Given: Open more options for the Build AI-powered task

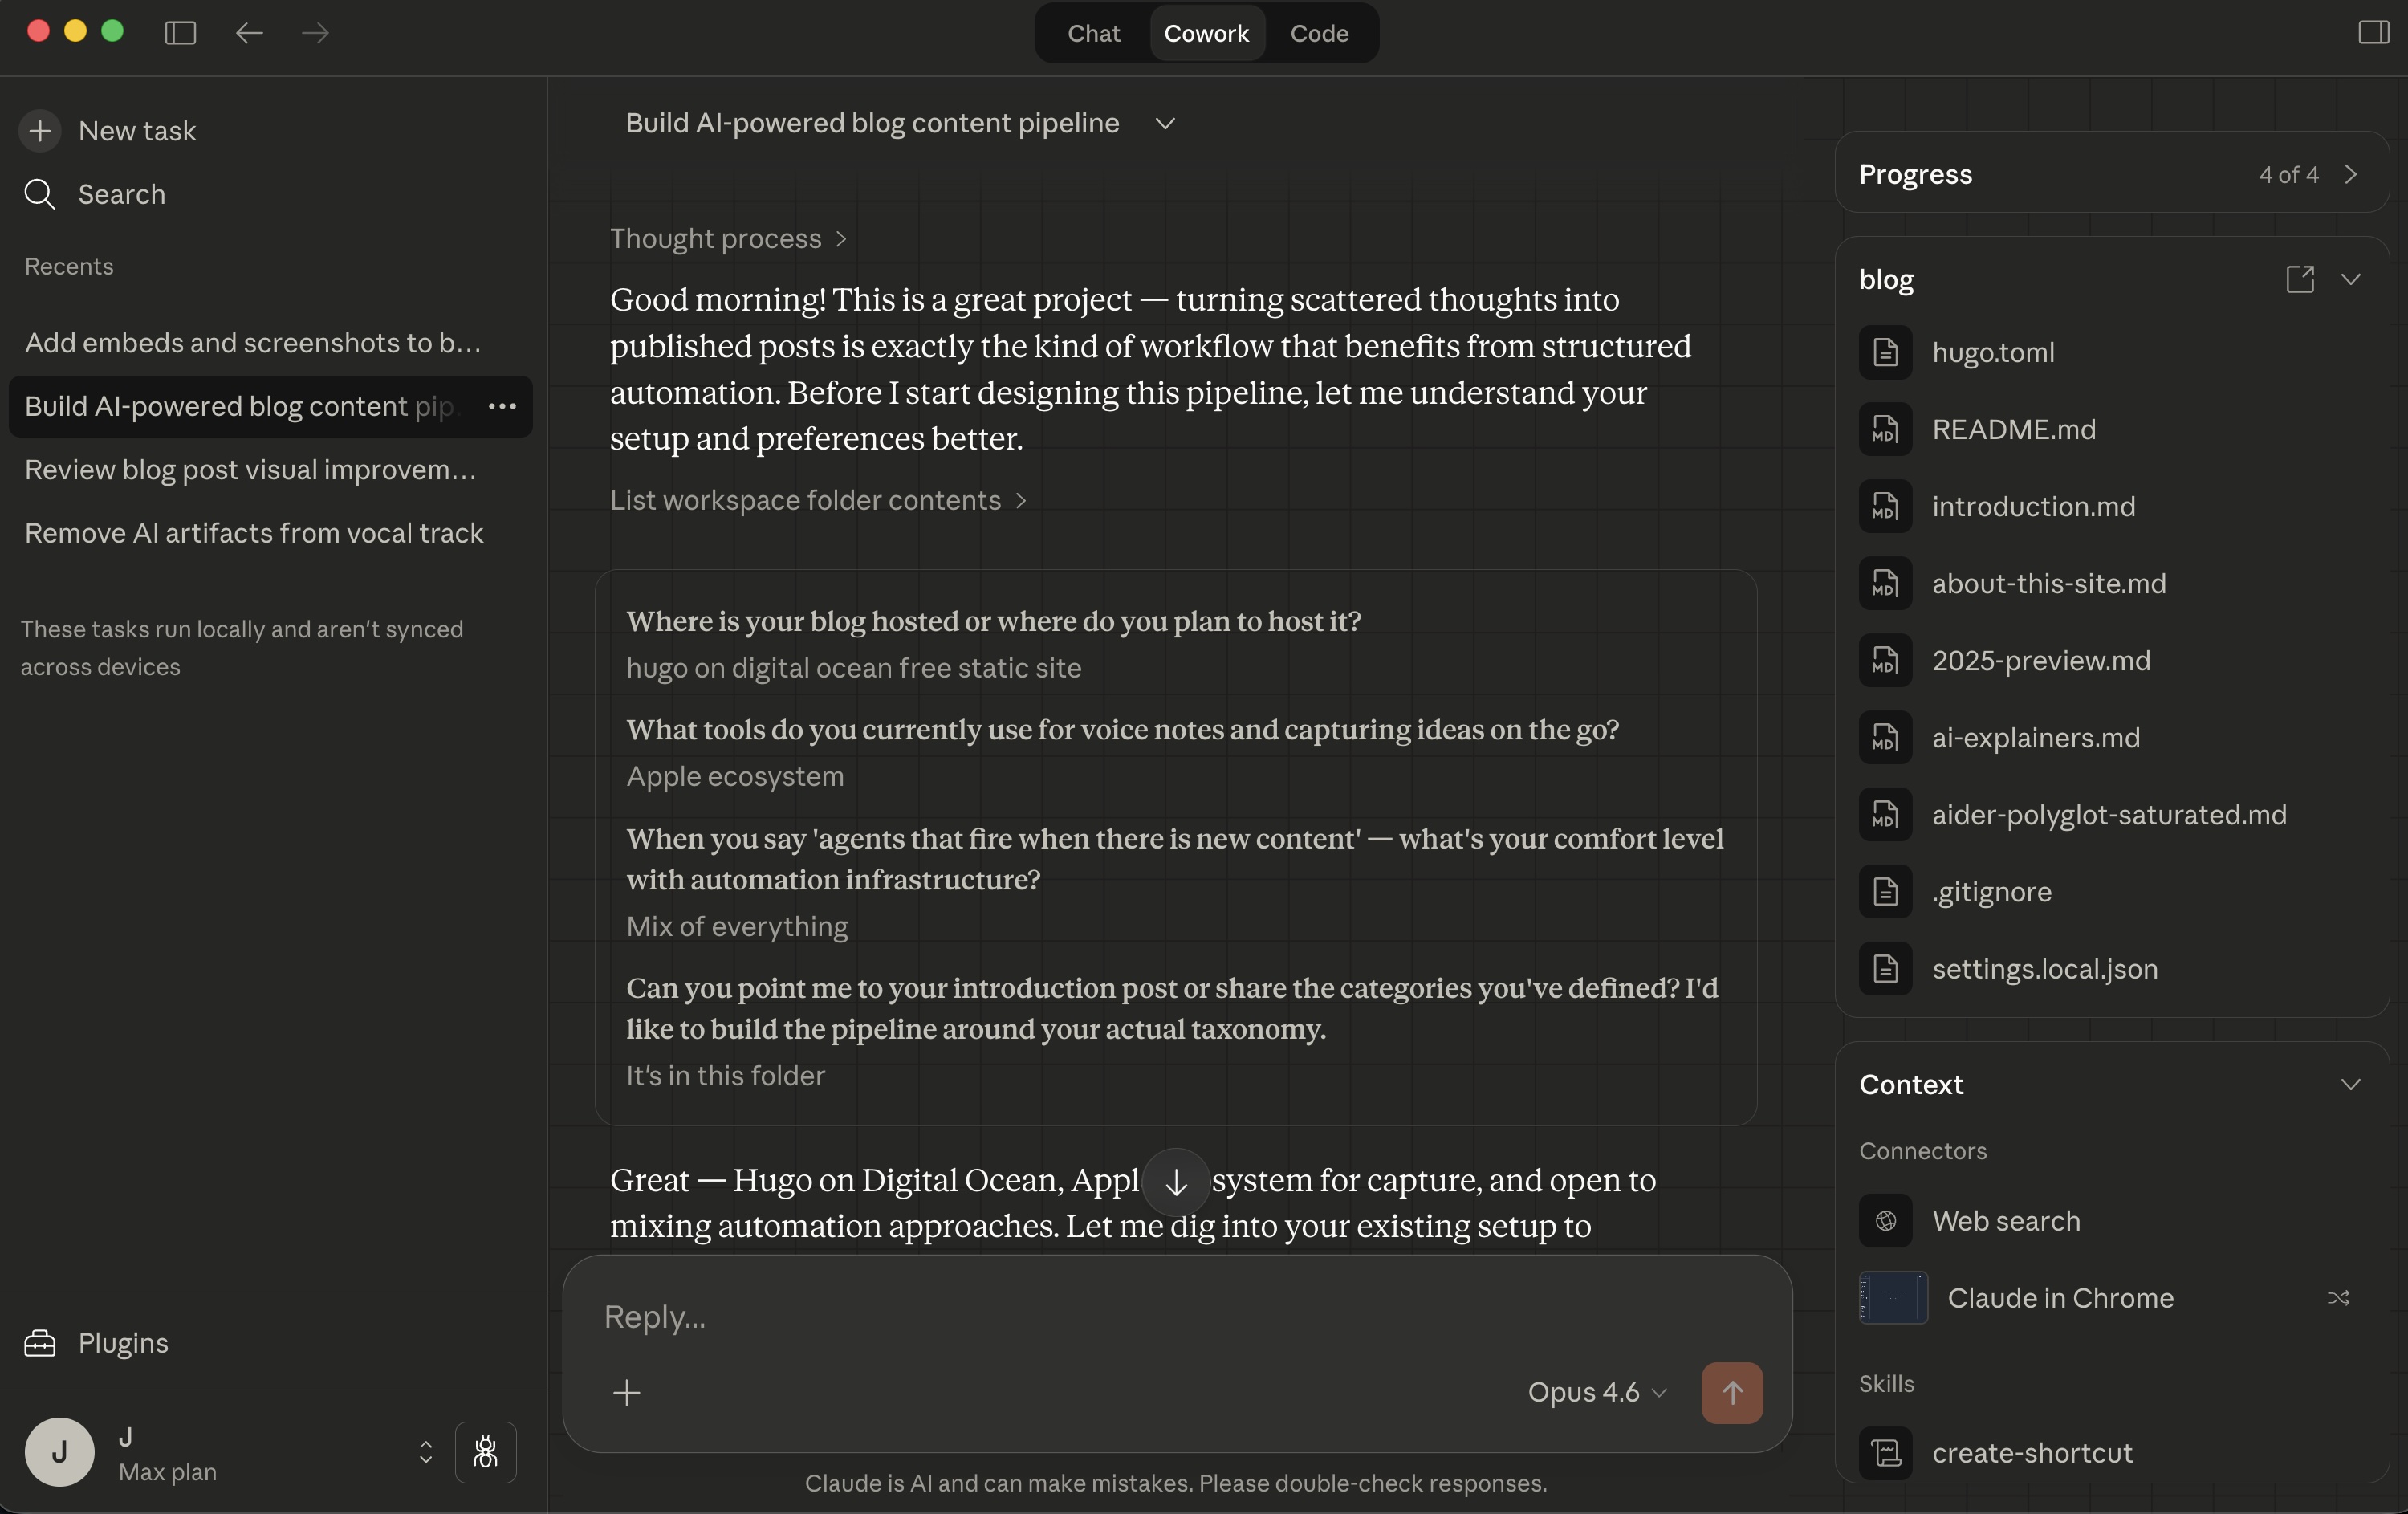Looking at the screenshot, I should [501, 406].
